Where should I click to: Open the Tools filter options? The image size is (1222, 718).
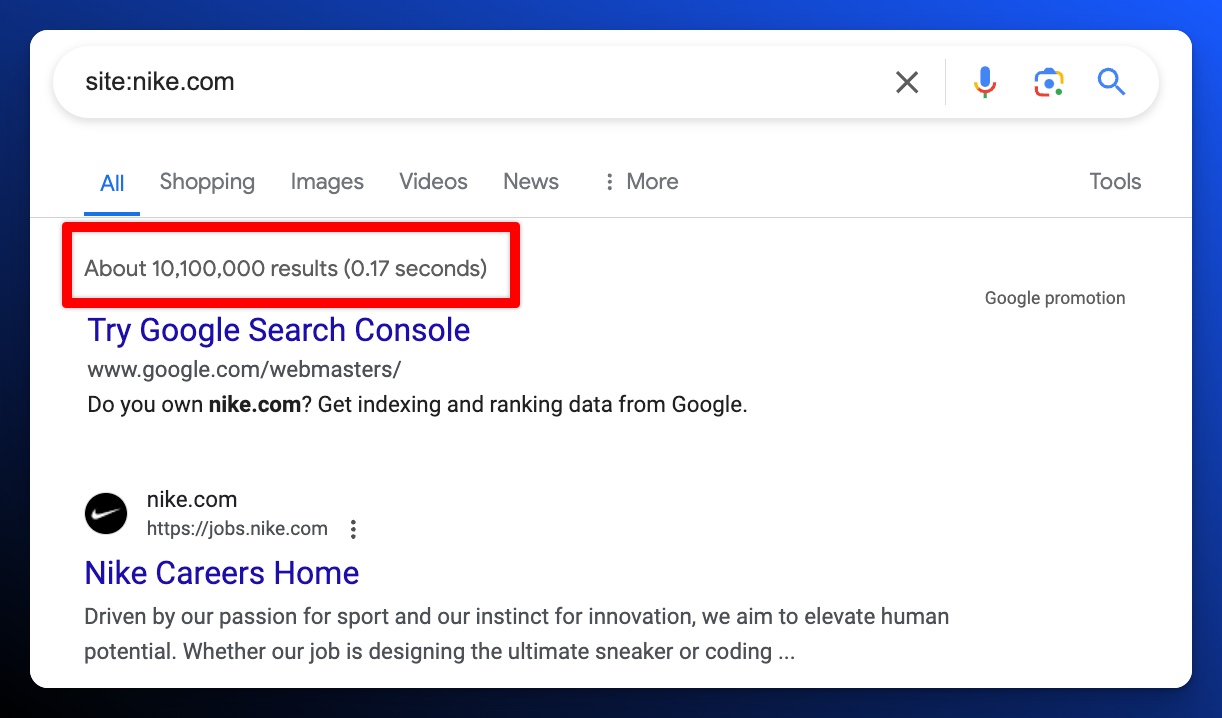click(1114, 181)
